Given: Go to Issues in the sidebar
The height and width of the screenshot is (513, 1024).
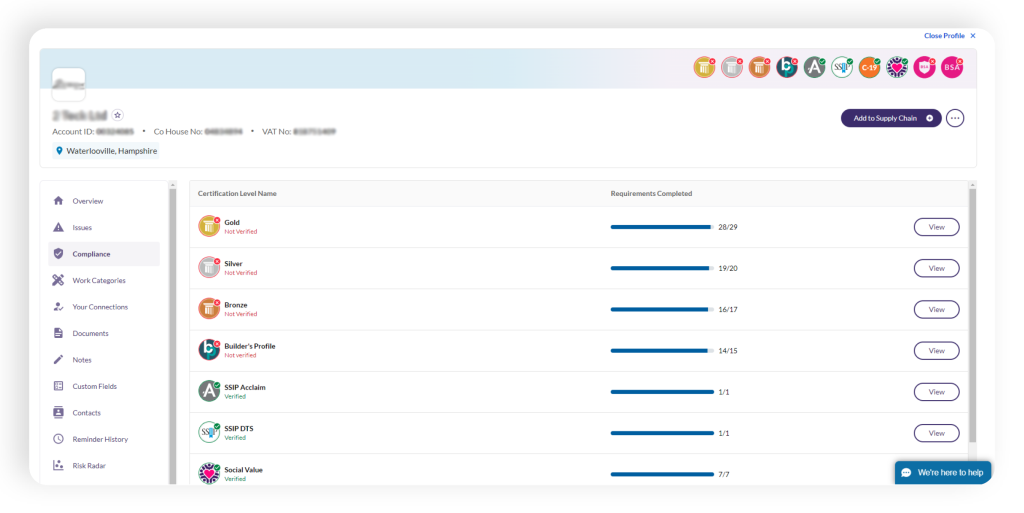Looking at the screenshot, I should click(82, 228).
